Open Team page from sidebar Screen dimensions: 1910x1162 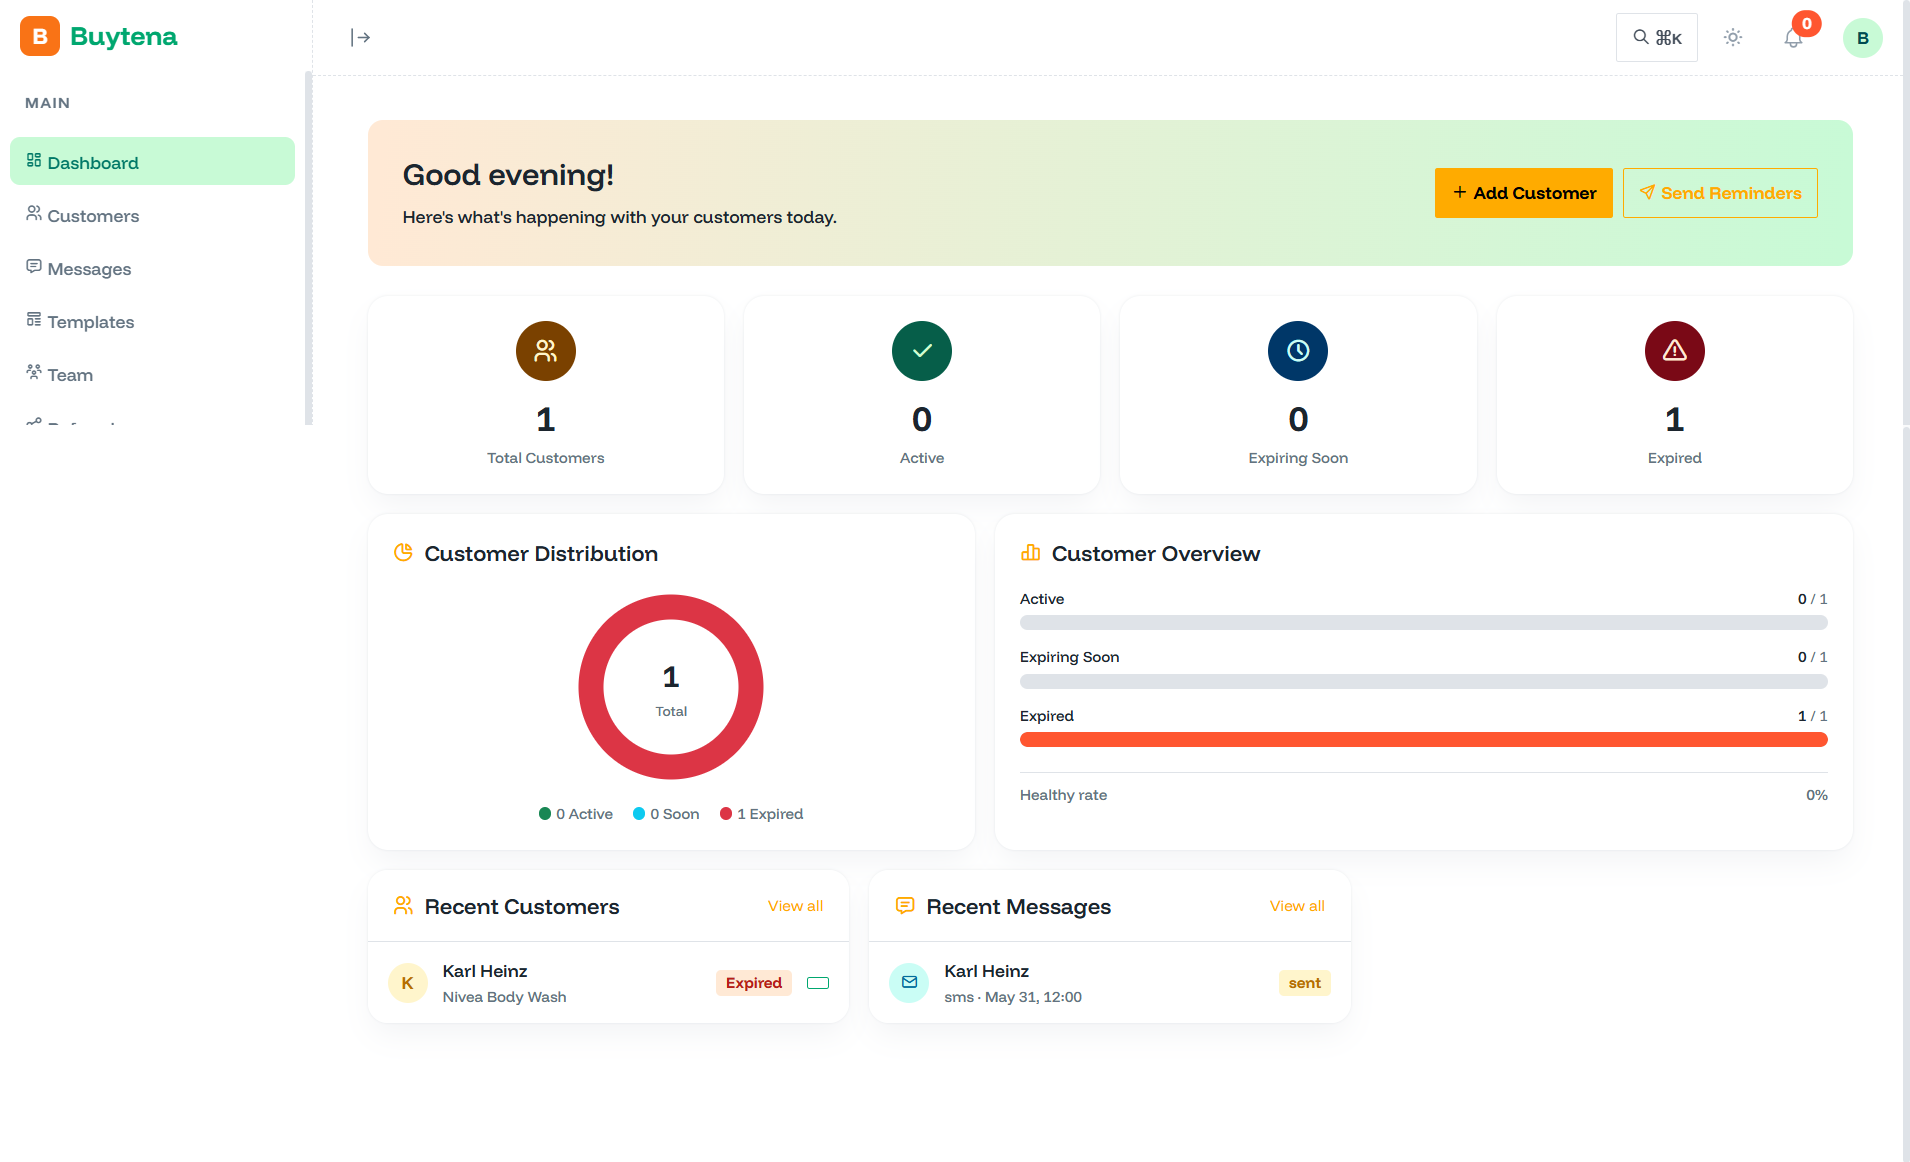(x=152, y=374)
